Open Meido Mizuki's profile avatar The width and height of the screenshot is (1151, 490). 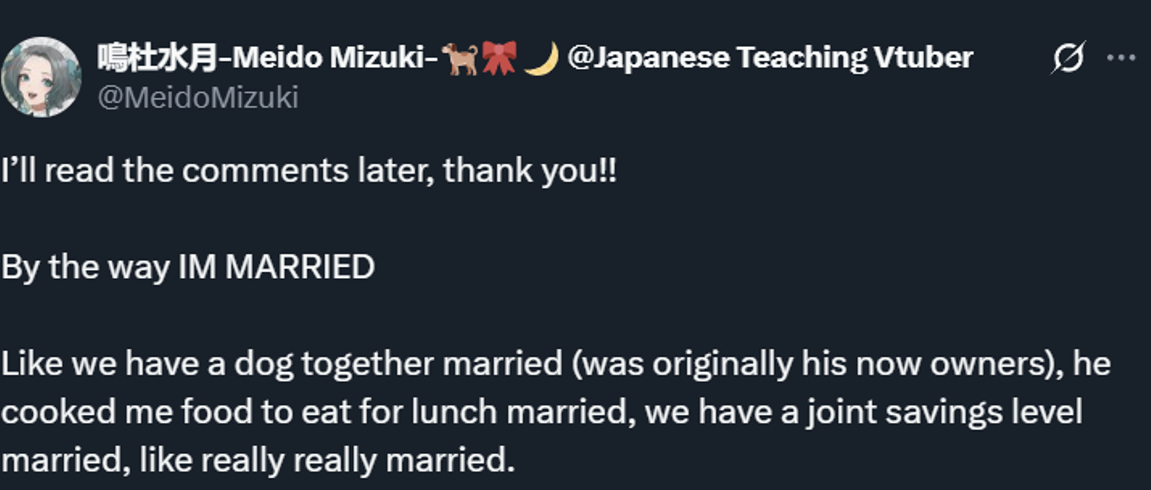tap(41, 77)
